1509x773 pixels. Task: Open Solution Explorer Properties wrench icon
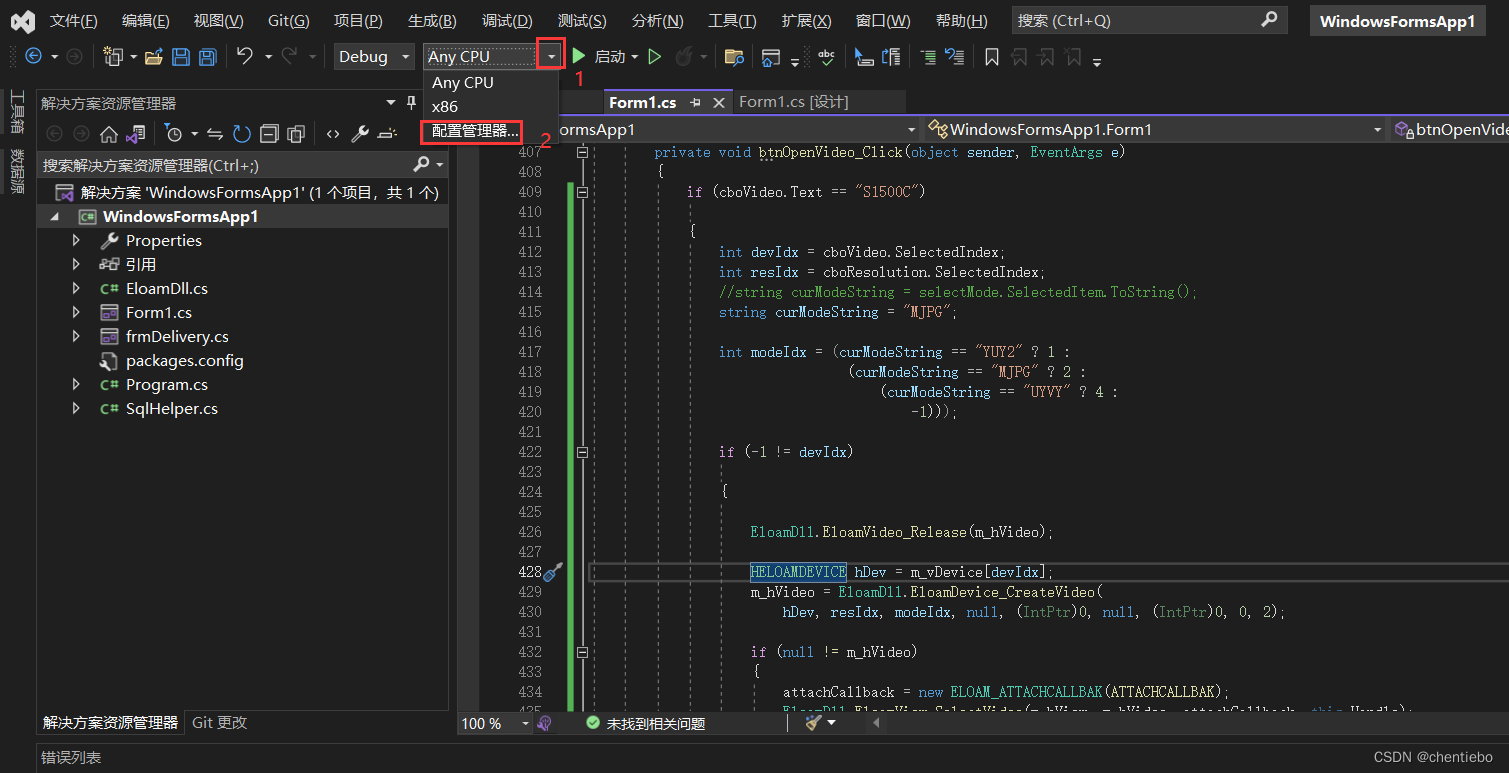pos(360,134)
